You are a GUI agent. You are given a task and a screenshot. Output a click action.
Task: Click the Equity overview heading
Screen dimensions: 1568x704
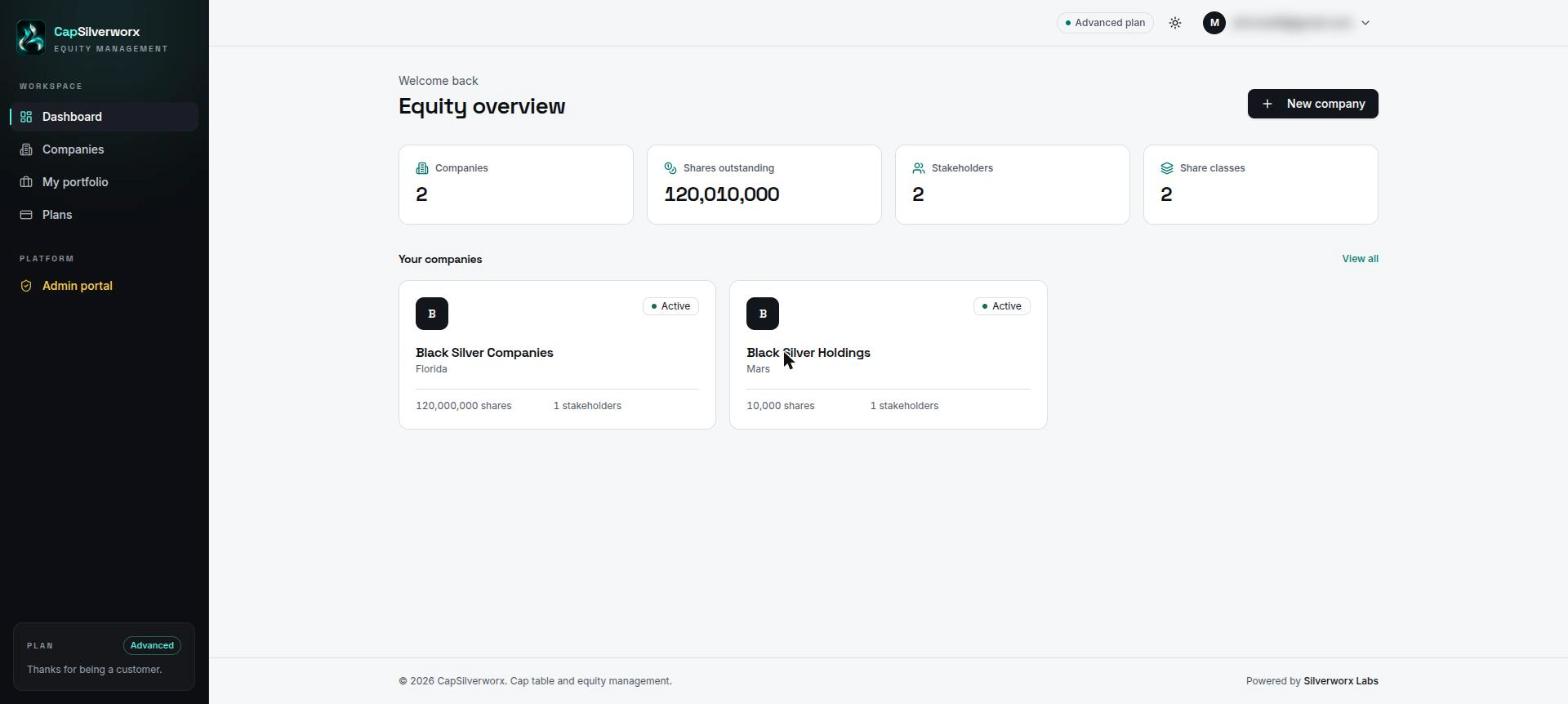point(482,106)
